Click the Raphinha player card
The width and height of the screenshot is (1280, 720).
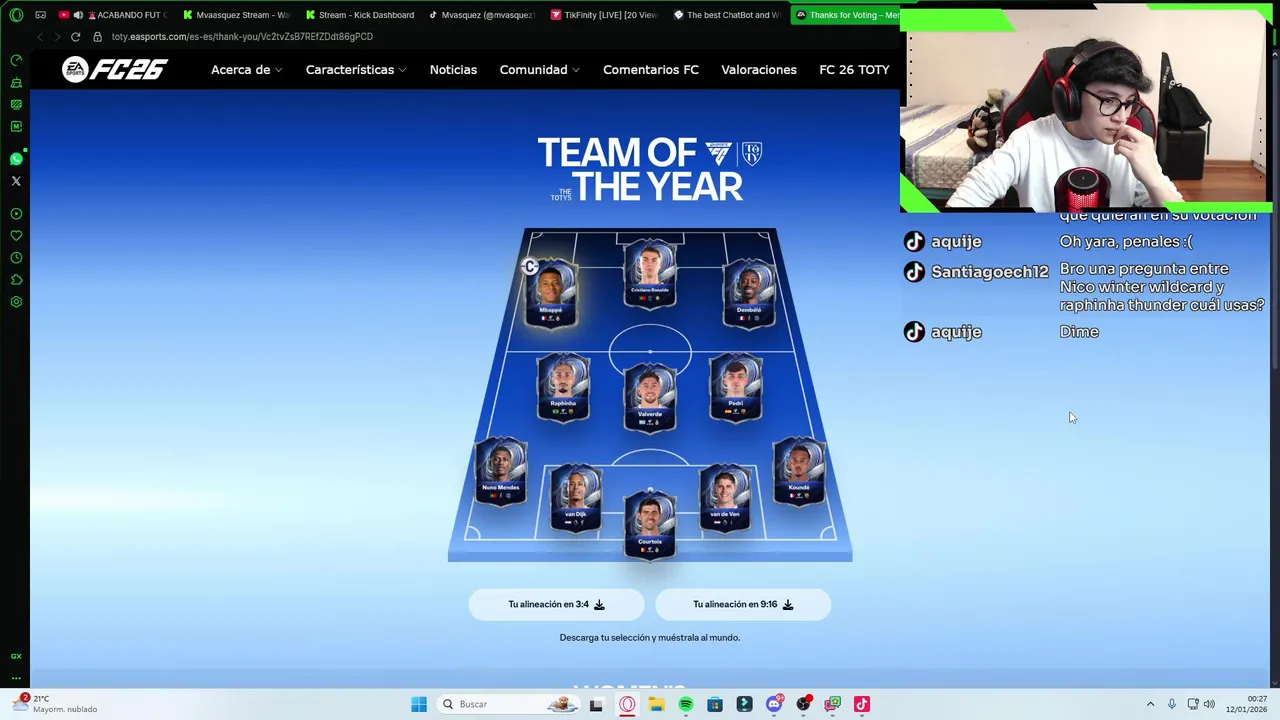tap(563, 385)
